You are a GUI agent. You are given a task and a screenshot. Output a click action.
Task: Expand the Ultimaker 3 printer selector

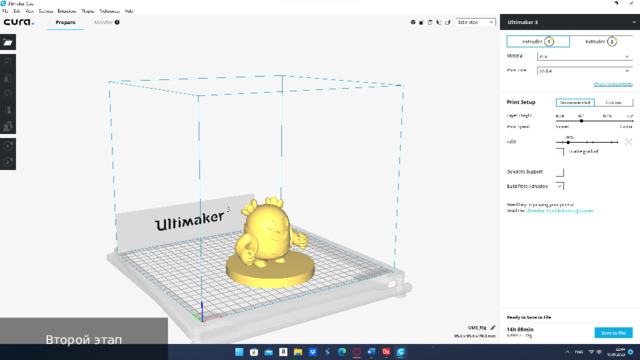click(x=570, y=22)
